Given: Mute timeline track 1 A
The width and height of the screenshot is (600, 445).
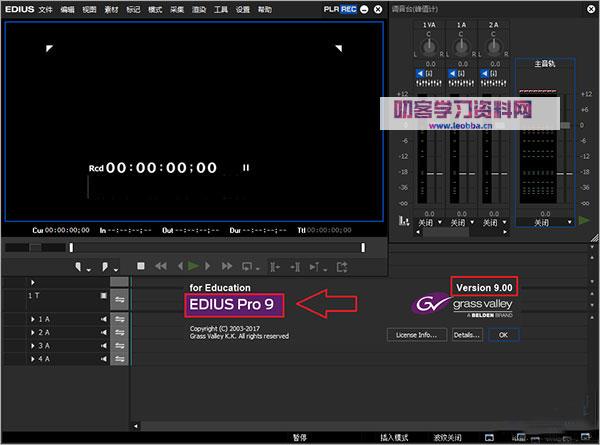Looking at the screenshot, I should click(x=103, y=319).
